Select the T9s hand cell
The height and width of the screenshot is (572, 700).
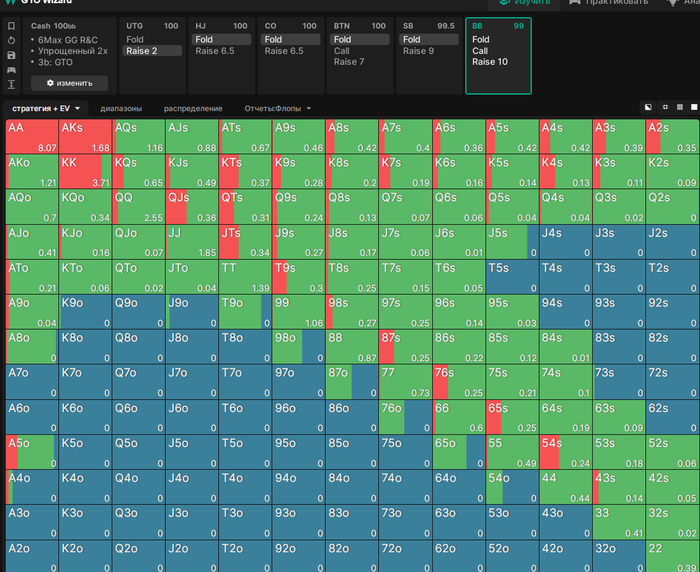pos(298,277)
